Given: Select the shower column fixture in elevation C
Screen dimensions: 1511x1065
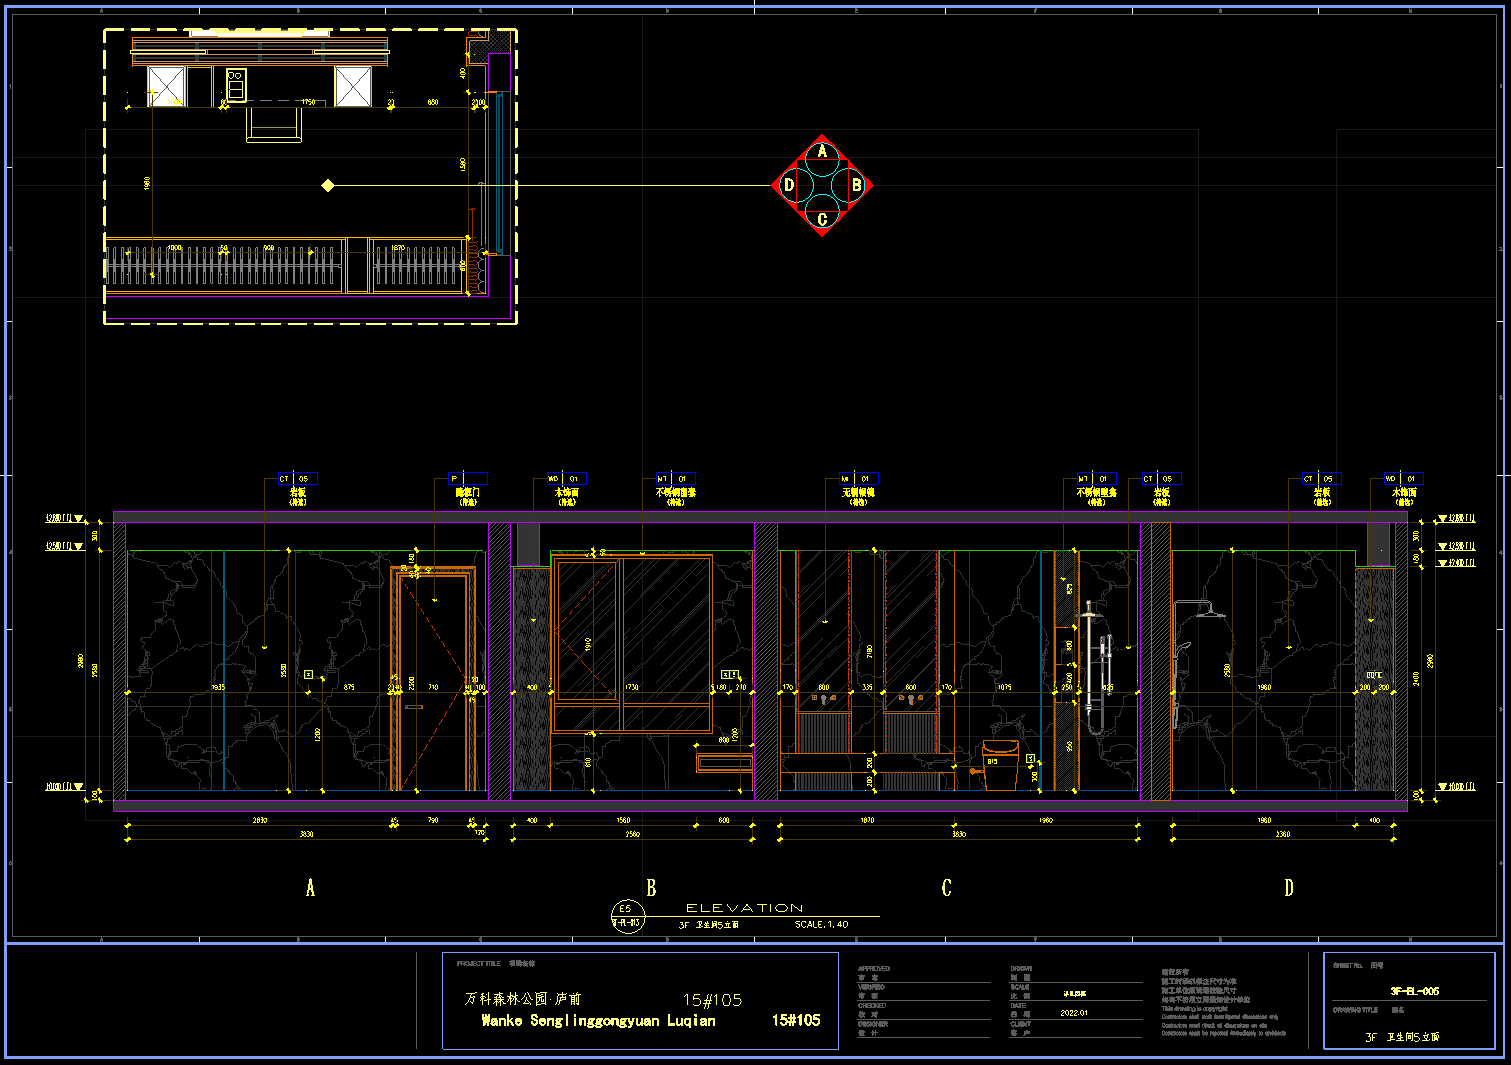Looking at the screenshot, I should [x=1095, y=668].
